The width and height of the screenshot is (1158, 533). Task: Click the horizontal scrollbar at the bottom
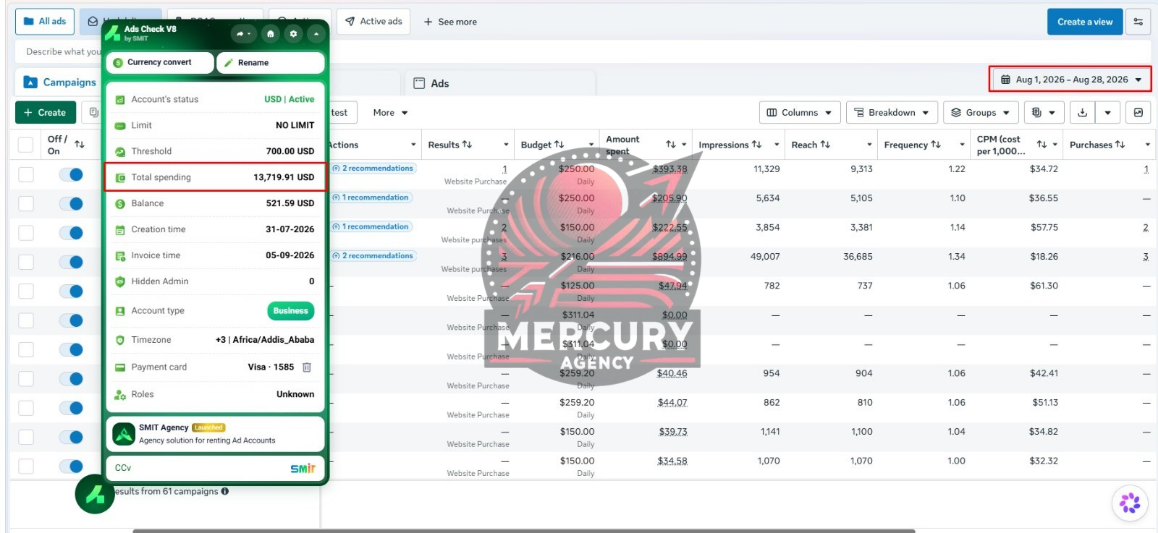click(x=524, y=530)
